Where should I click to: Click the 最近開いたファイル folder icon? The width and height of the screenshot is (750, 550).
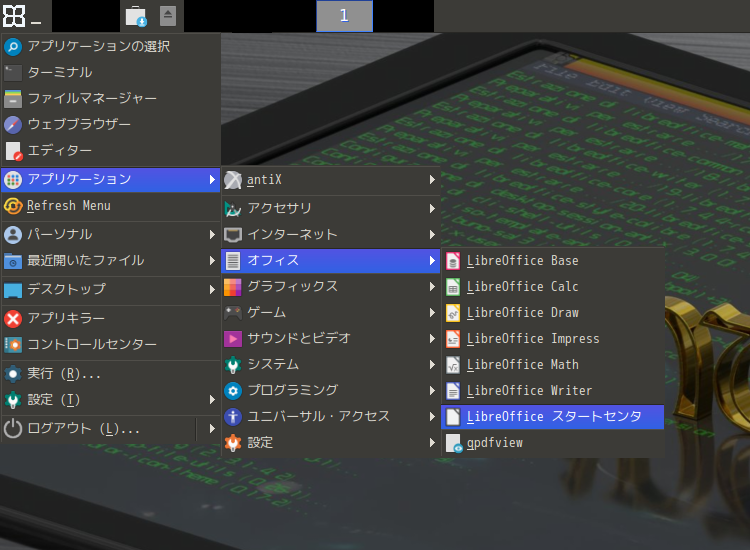tap(13, 261)
